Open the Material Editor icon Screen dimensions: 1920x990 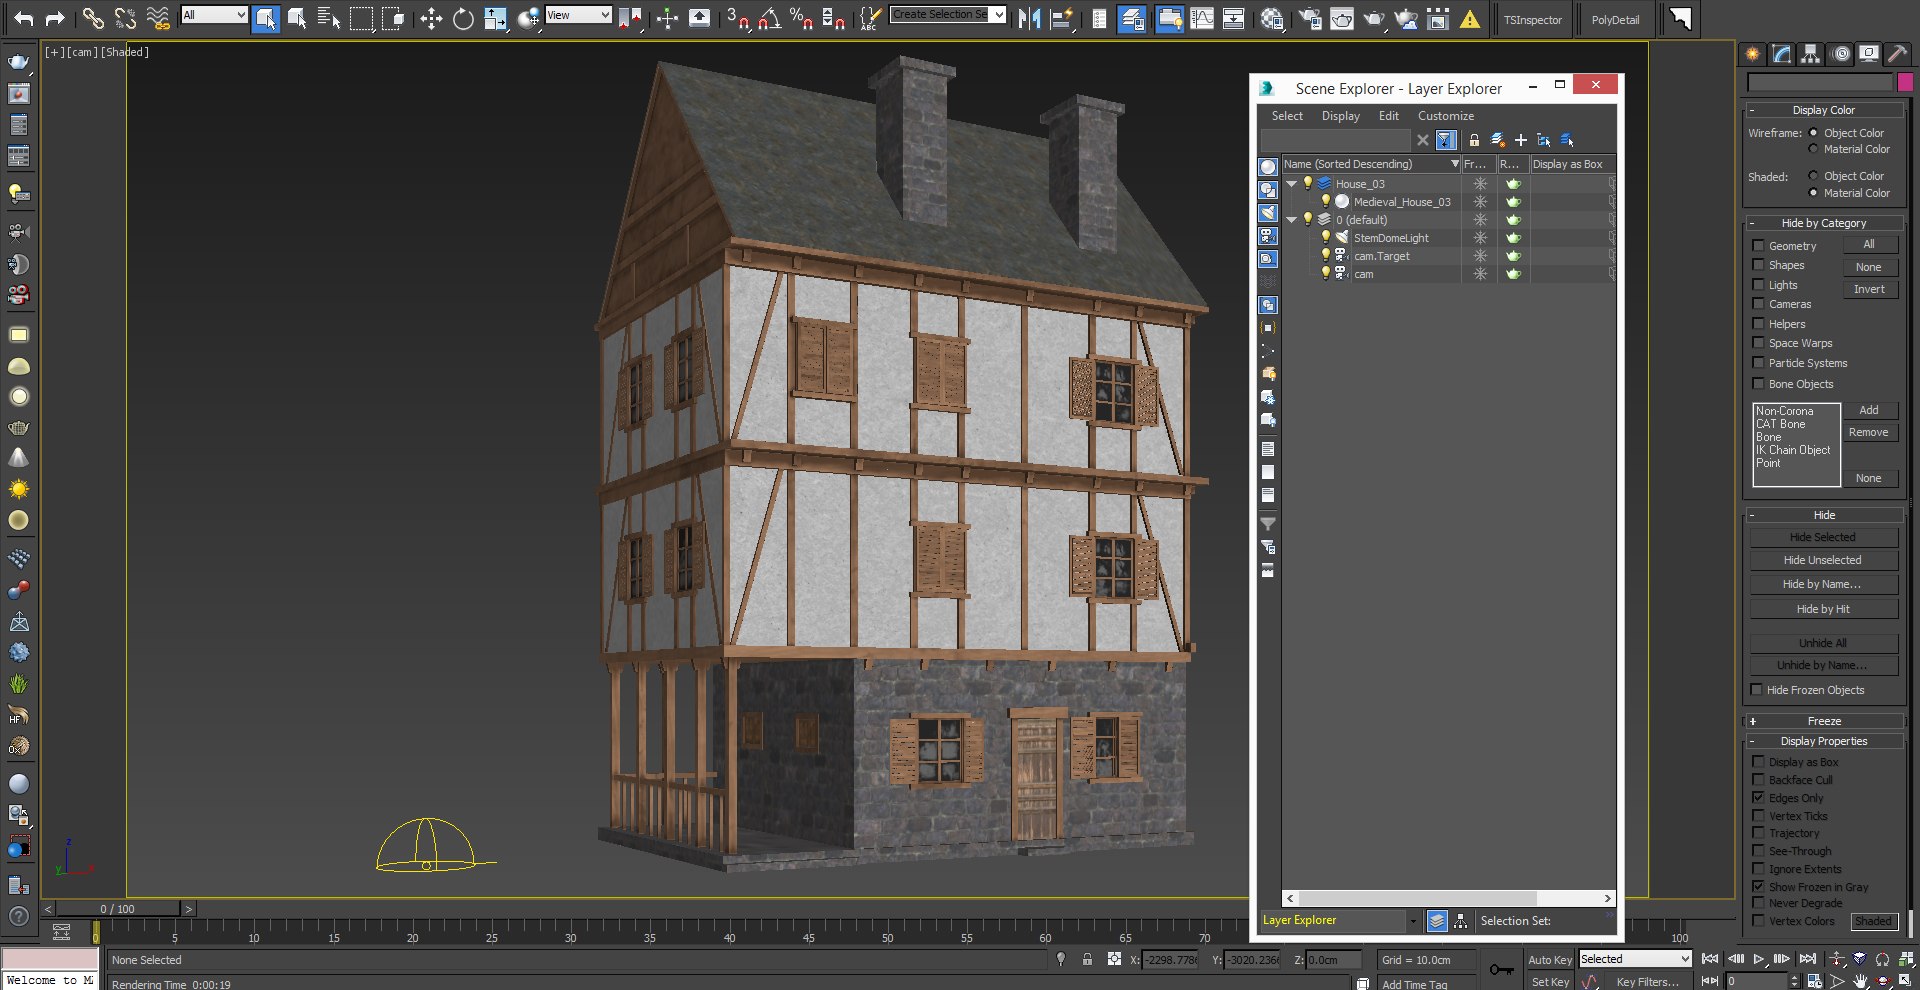coord(1272,17)
